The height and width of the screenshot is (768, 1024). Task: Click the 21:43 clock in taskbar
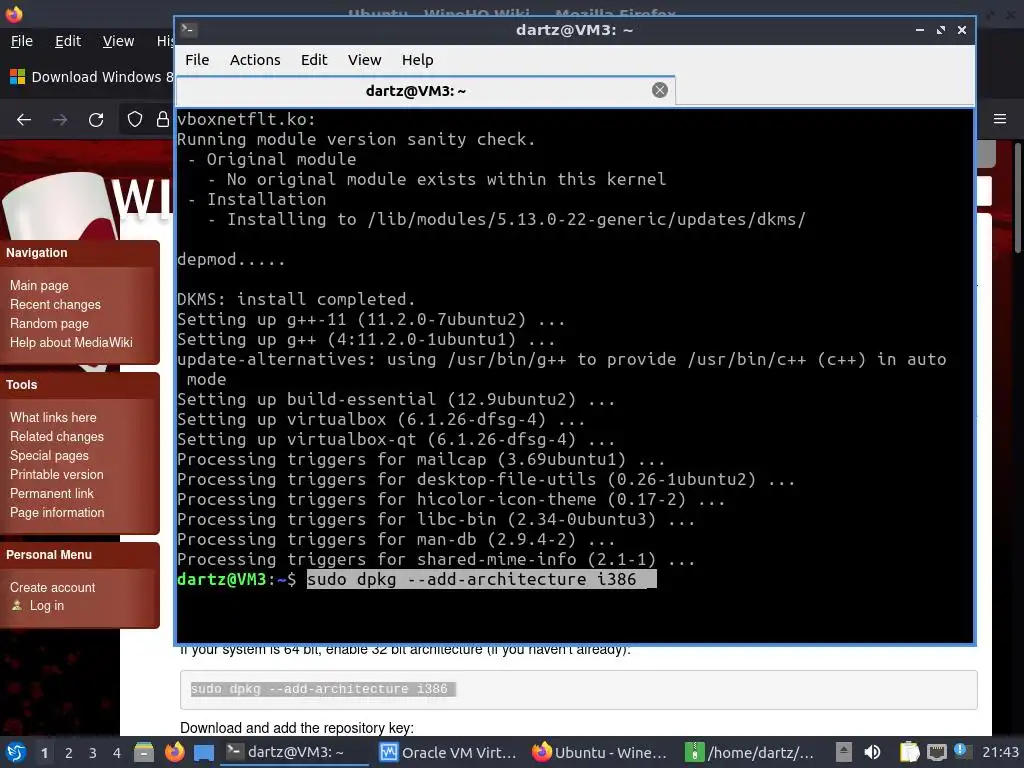[1000, 752]
